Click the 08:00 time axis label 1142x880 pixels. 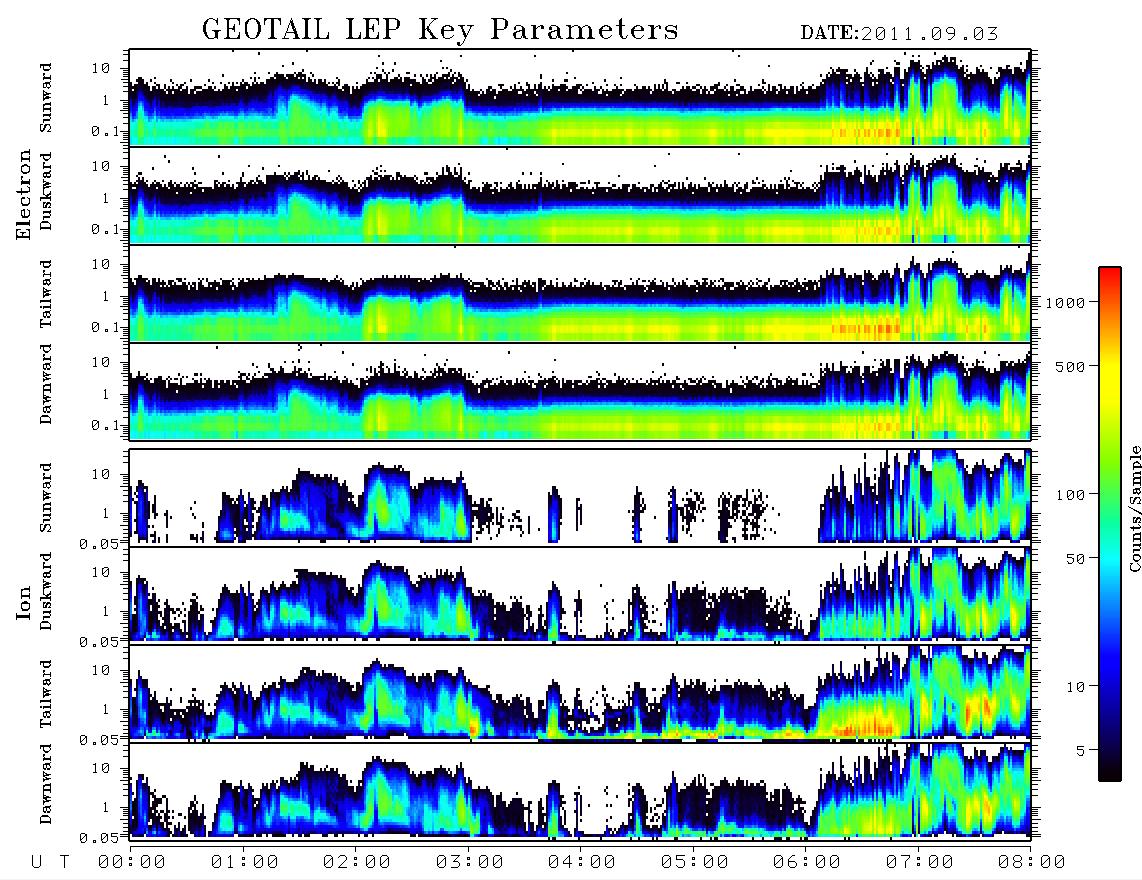pyautogui.click(x=1031, y=862)
